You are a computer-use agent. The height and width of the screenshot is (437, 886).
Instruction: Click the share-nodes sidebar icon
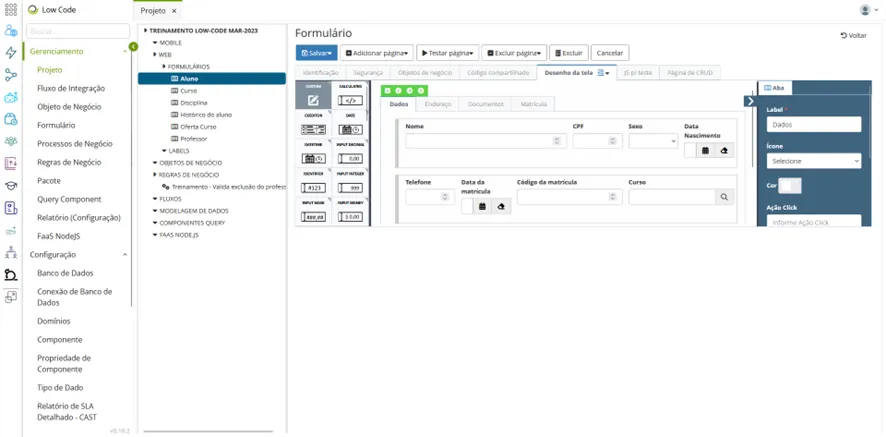(11, 75)
